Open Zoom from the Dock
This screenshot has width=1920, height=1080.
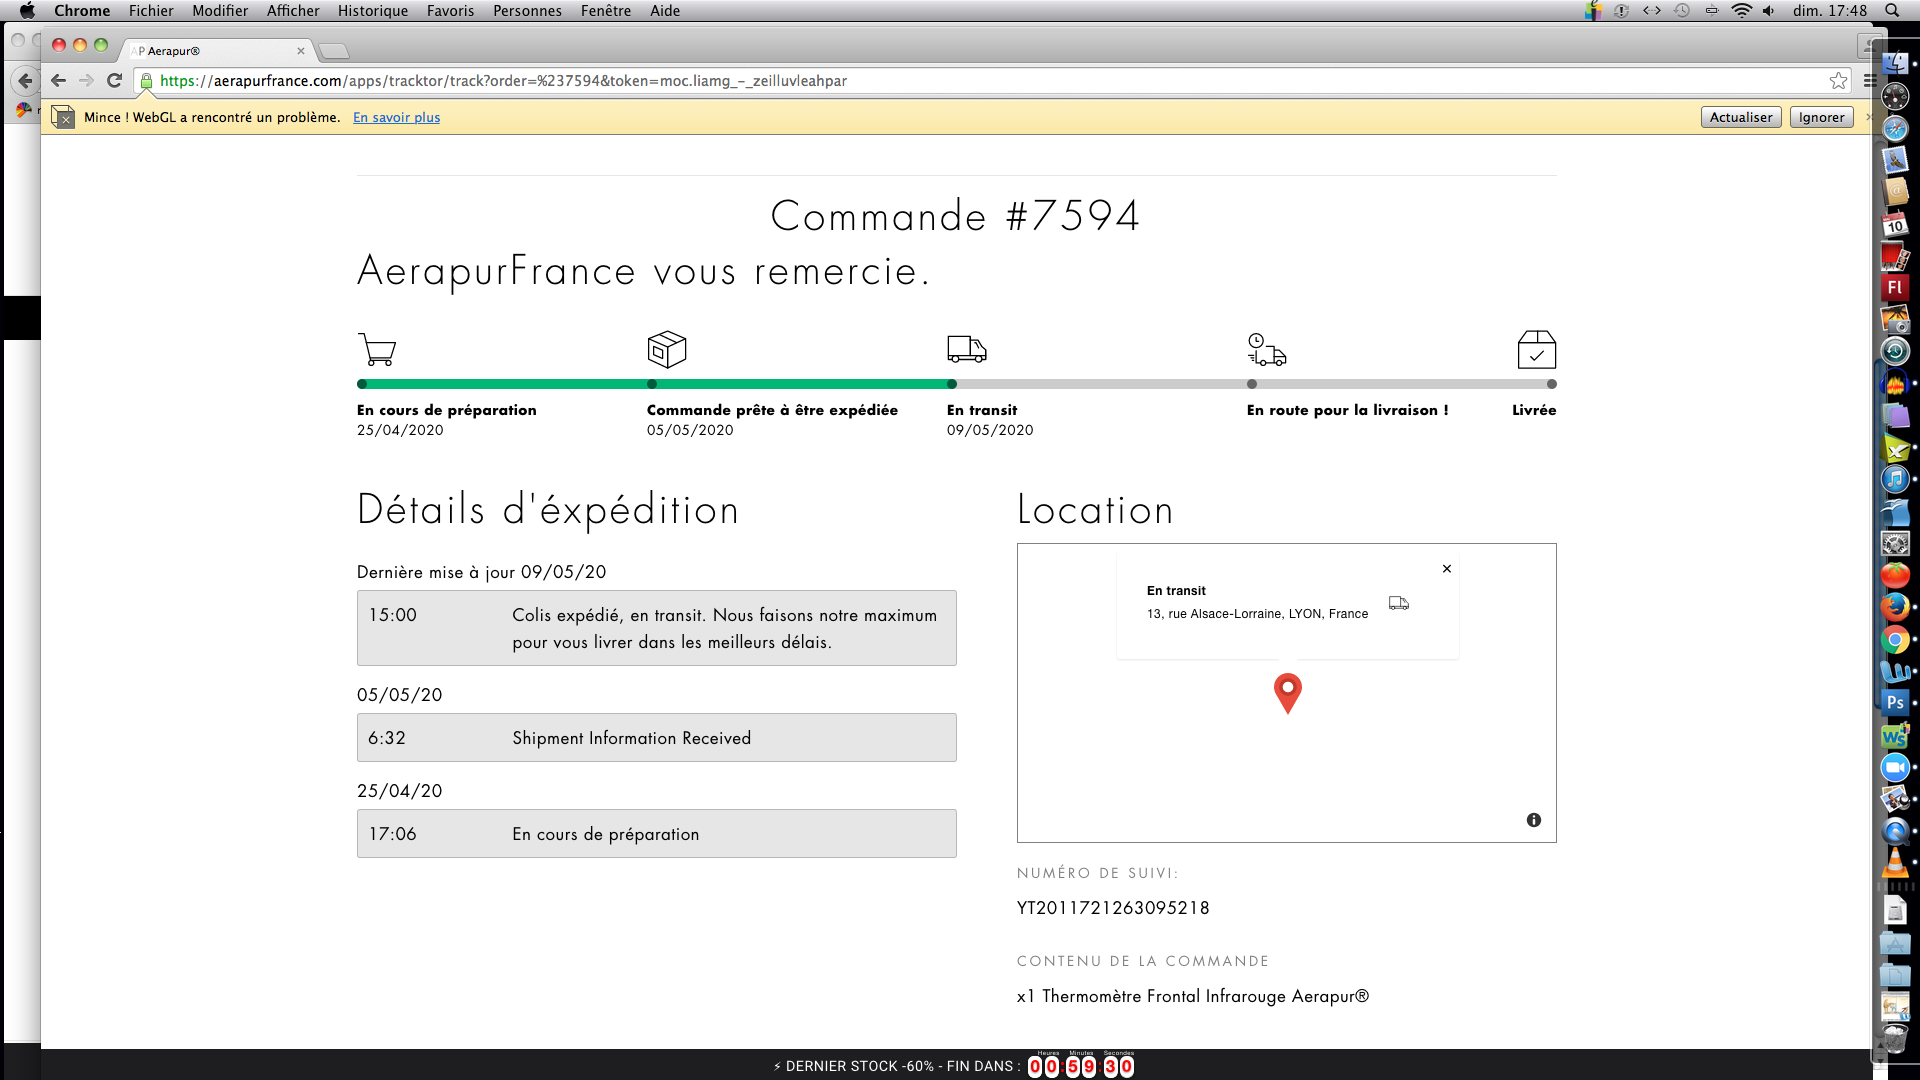click(1895, 767)
